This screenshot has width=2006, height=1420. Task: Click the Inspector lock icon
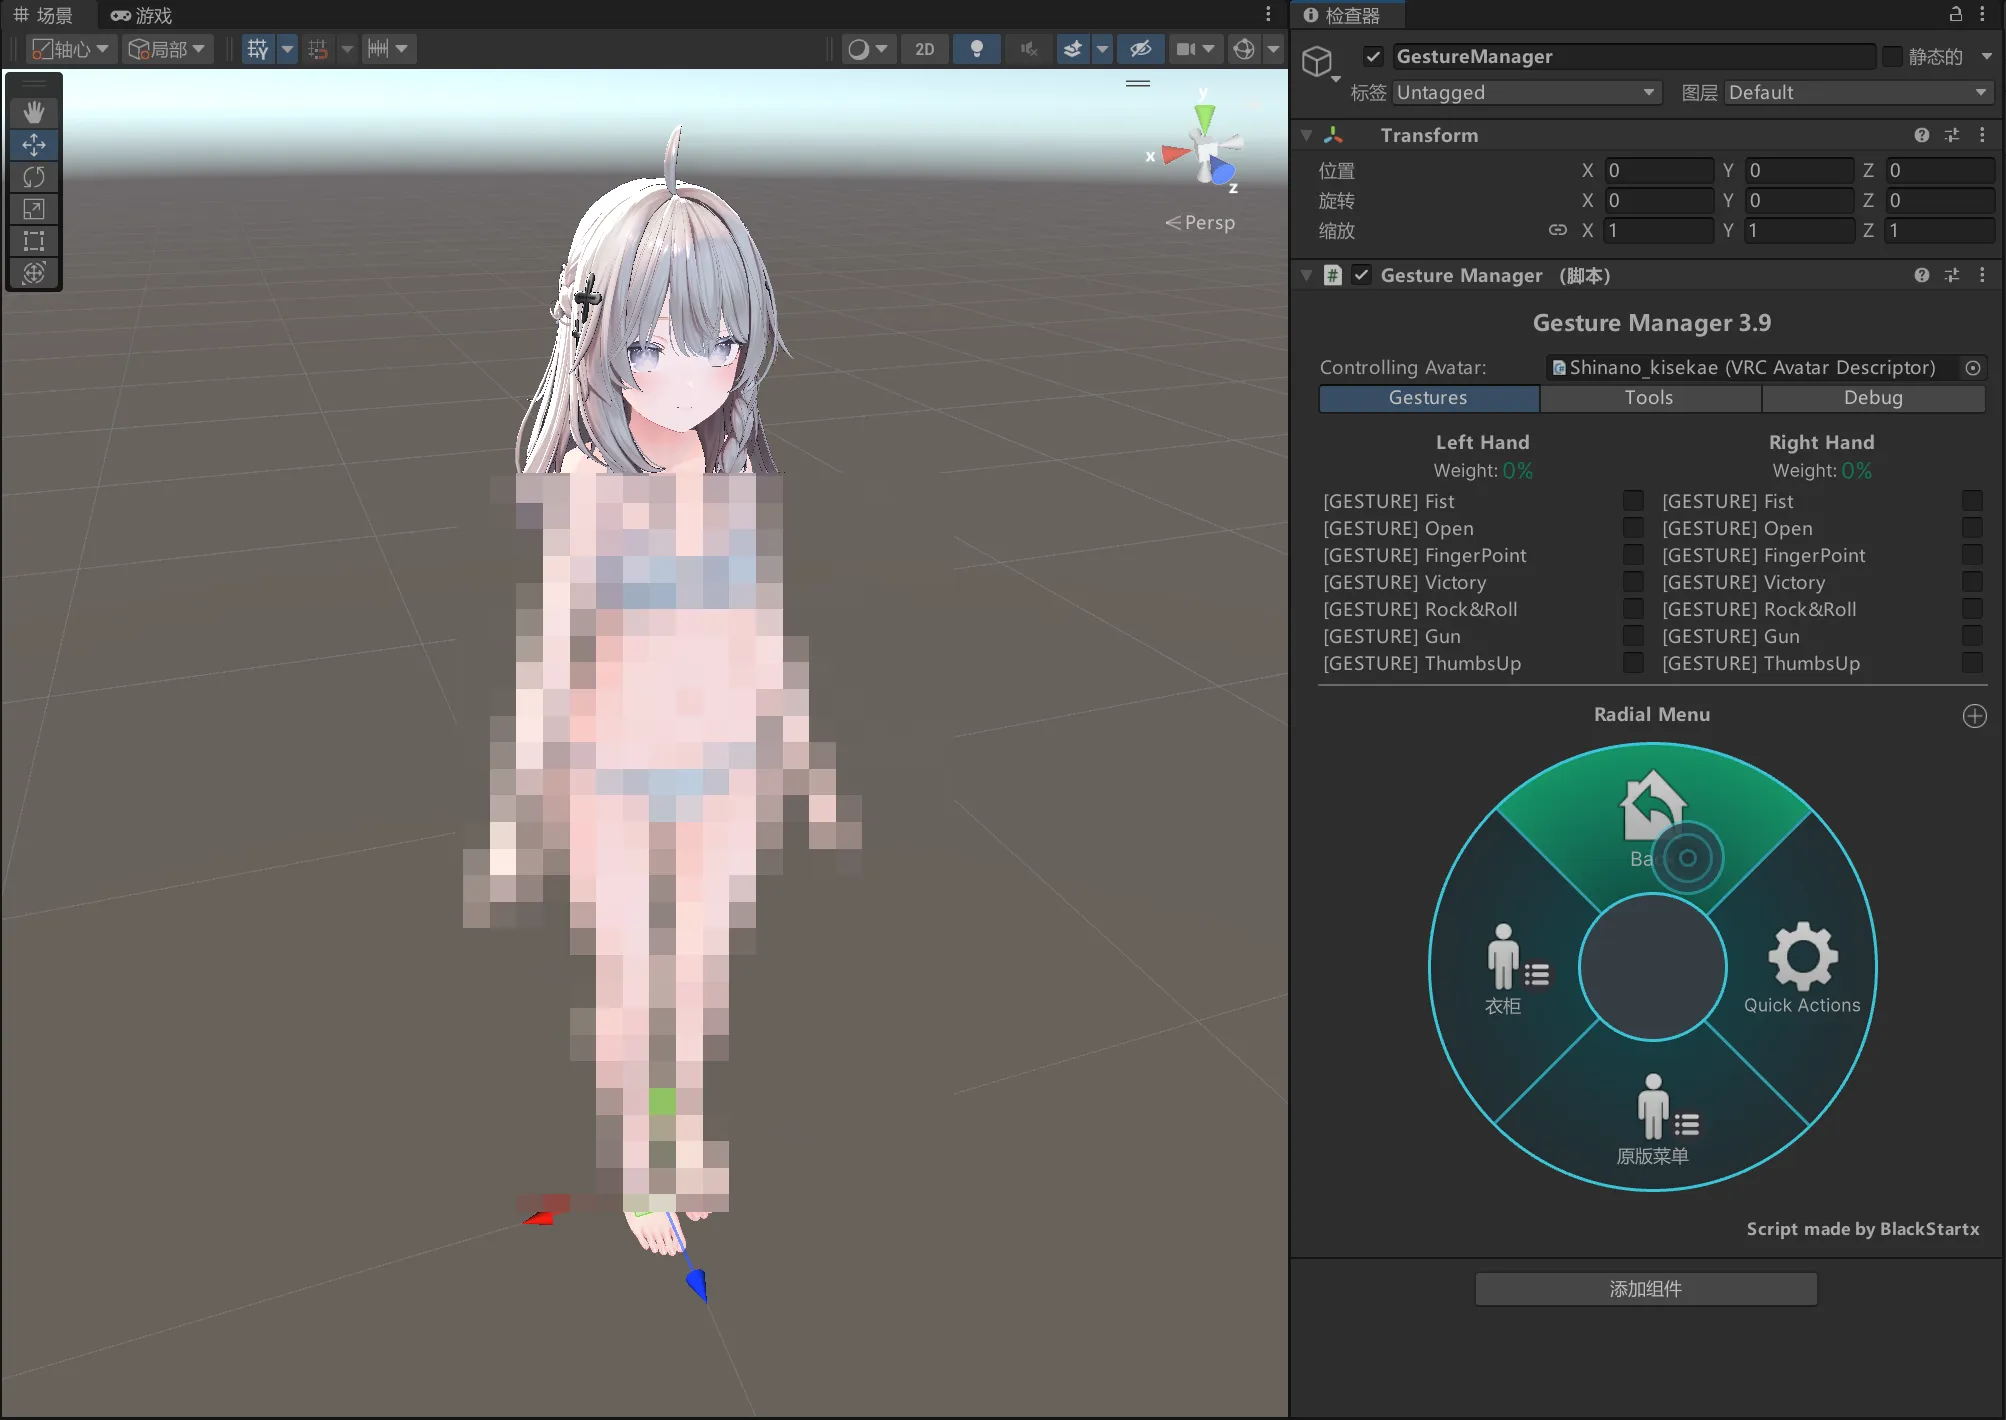pos(1956,14)
